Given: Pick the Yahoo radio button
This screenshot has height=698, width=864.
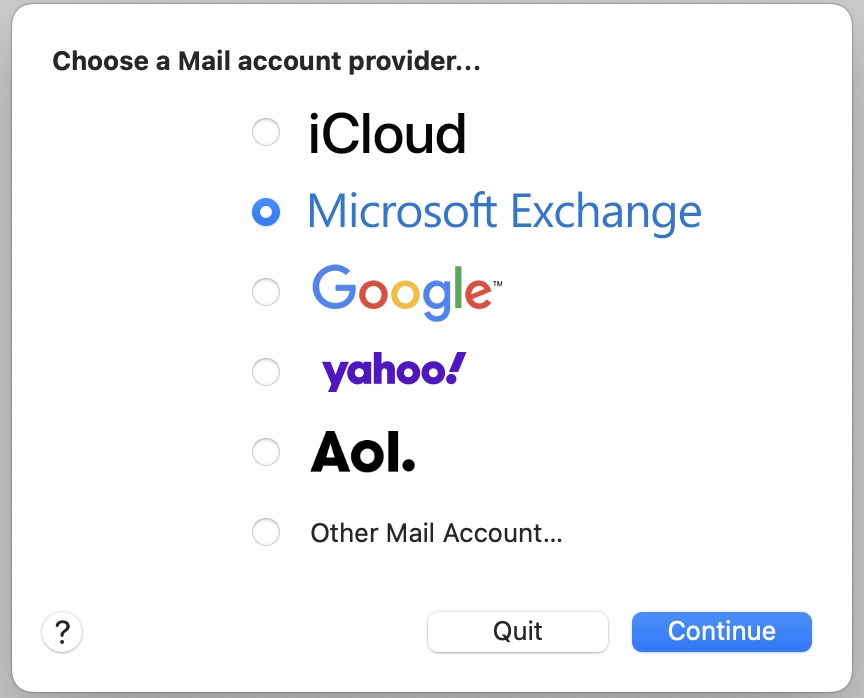Looking at the screenshot, I should 266,372.
